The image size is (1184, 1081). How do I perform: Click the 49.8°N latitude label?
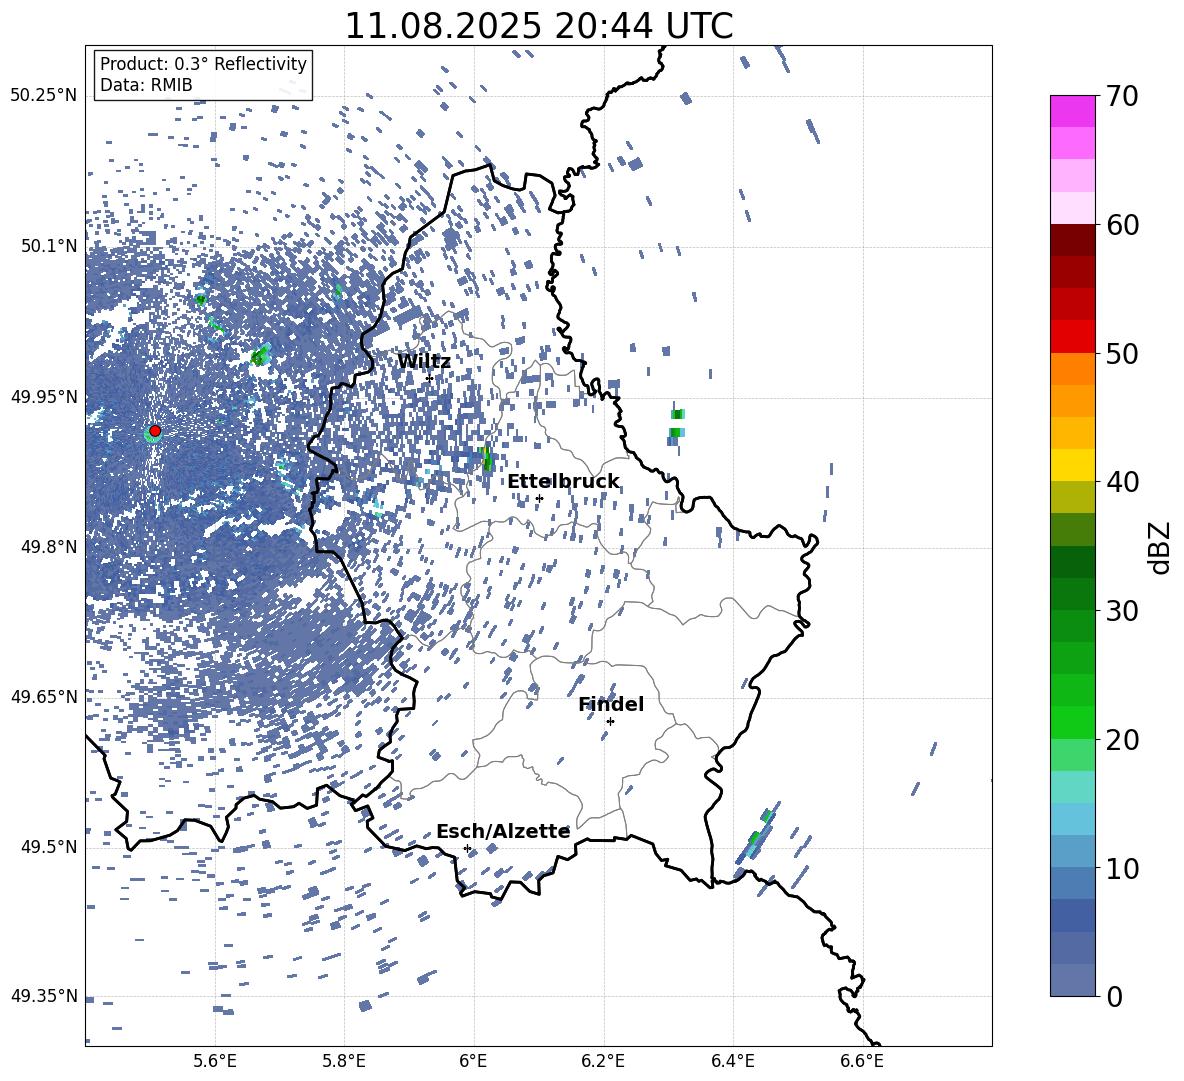[x=48, y=547]
